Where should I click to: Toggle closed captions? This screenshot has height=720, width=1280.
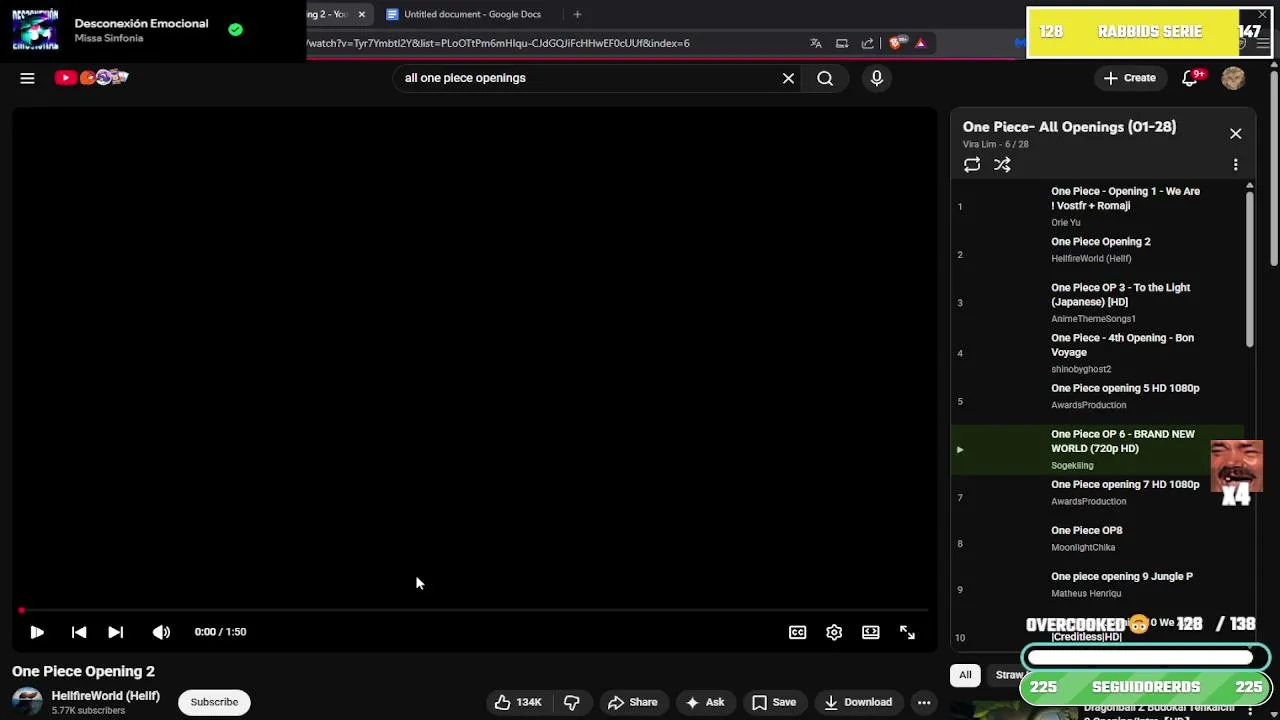(797, 632)
